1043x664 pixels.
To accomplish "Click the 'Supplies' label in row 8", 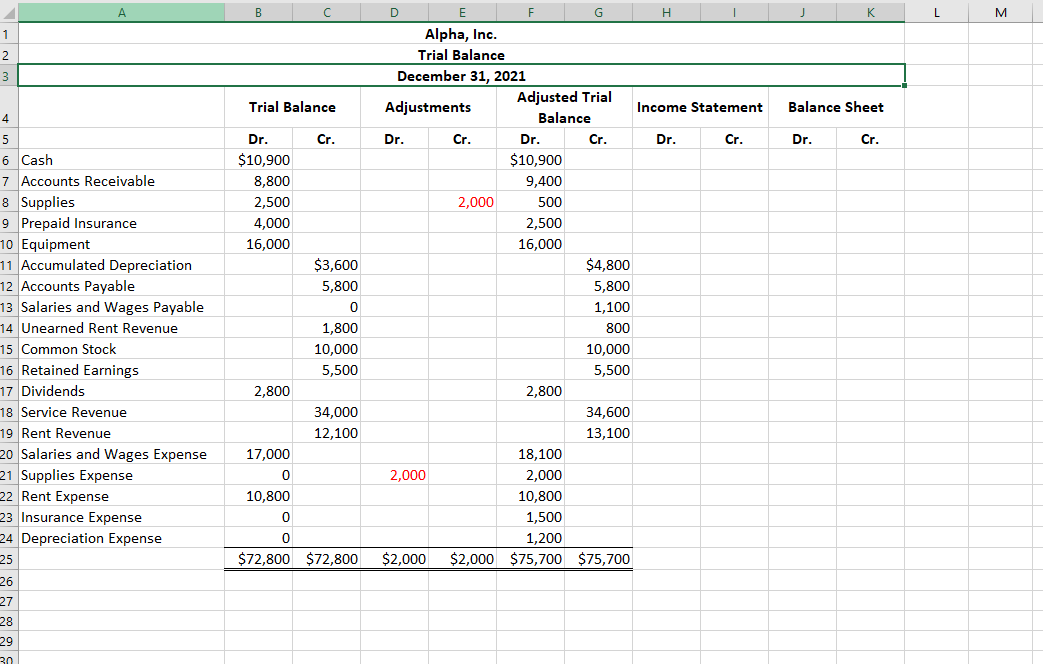I will [x=48, y=202].
